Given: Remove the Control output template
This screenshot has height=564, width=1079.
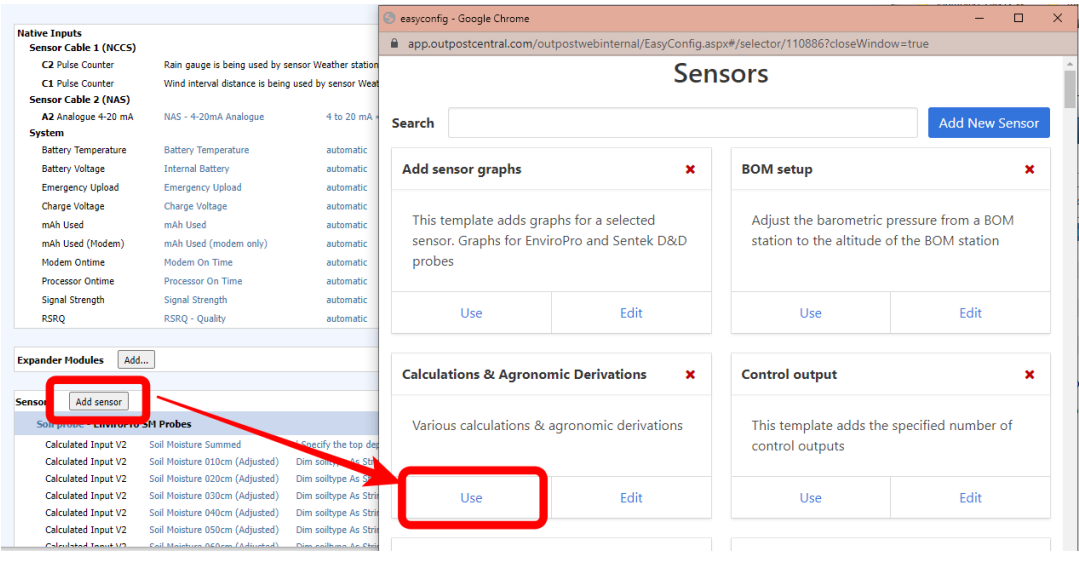Looking at the screenshot, I should 1029,375.
